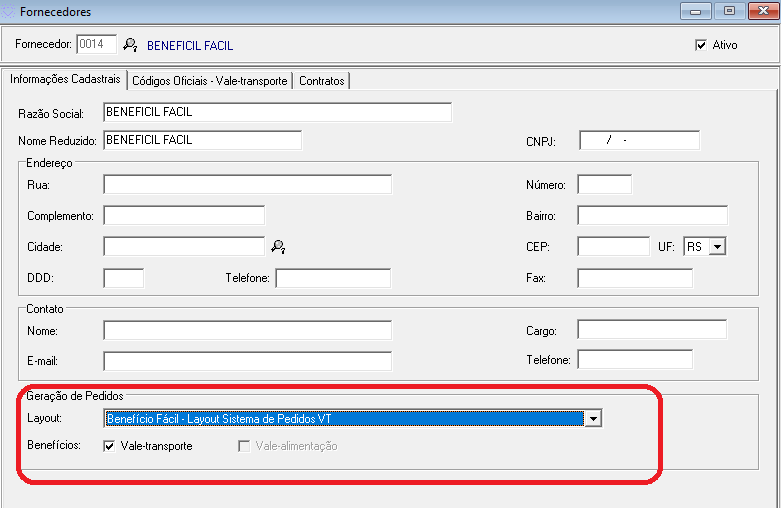Click the disabled Vale-alimentação checkbox

pos(243,446)
